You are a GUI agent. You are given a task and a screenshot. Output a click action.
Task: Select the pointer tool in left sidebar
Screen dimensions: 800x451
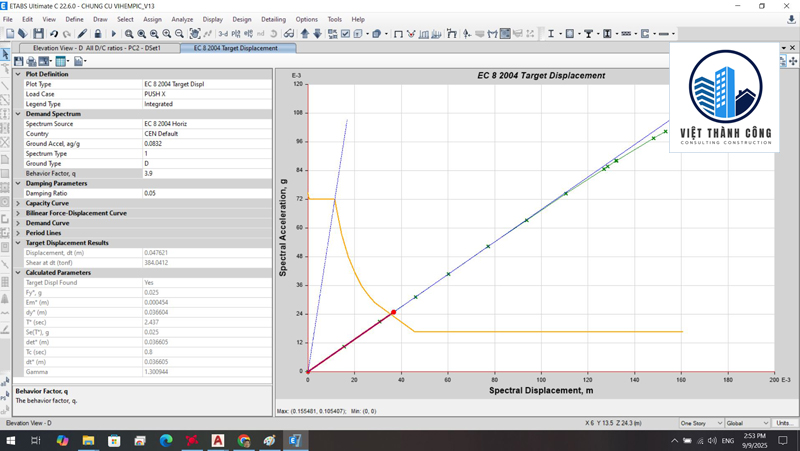(x=5, y=54)
